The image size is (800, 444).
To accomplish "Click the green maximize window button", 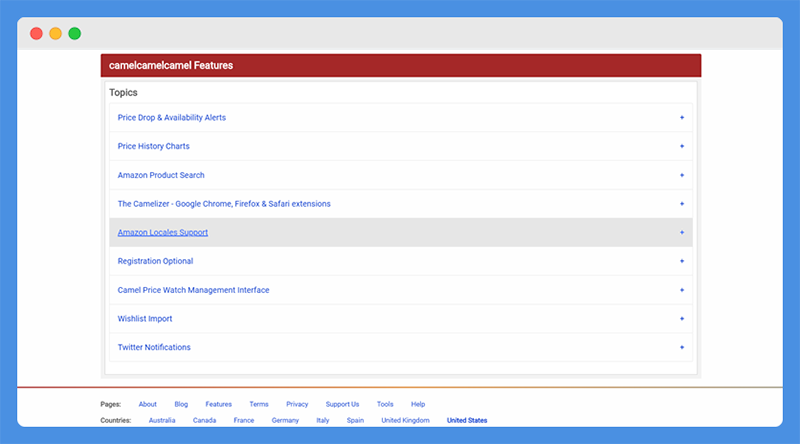I will [74, 34].
